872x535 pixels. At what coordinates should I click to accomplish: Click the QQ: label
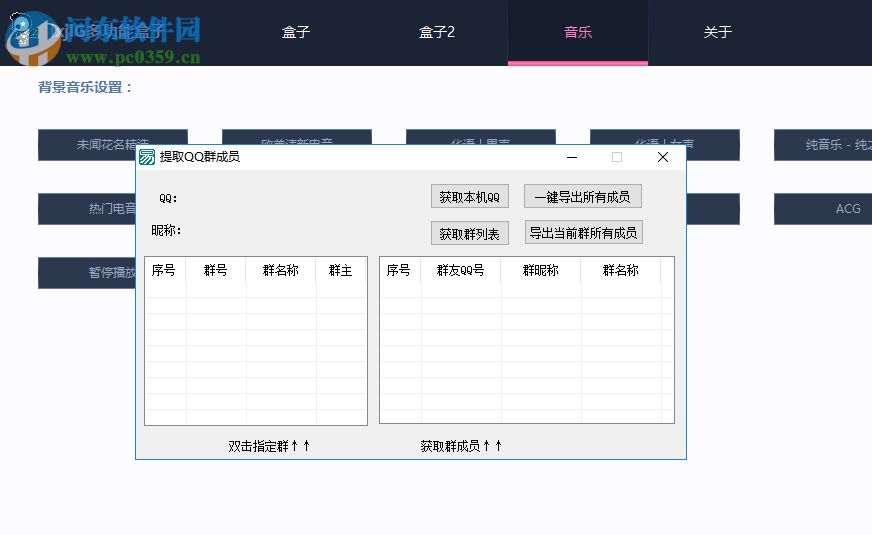(x=168, y=199)
